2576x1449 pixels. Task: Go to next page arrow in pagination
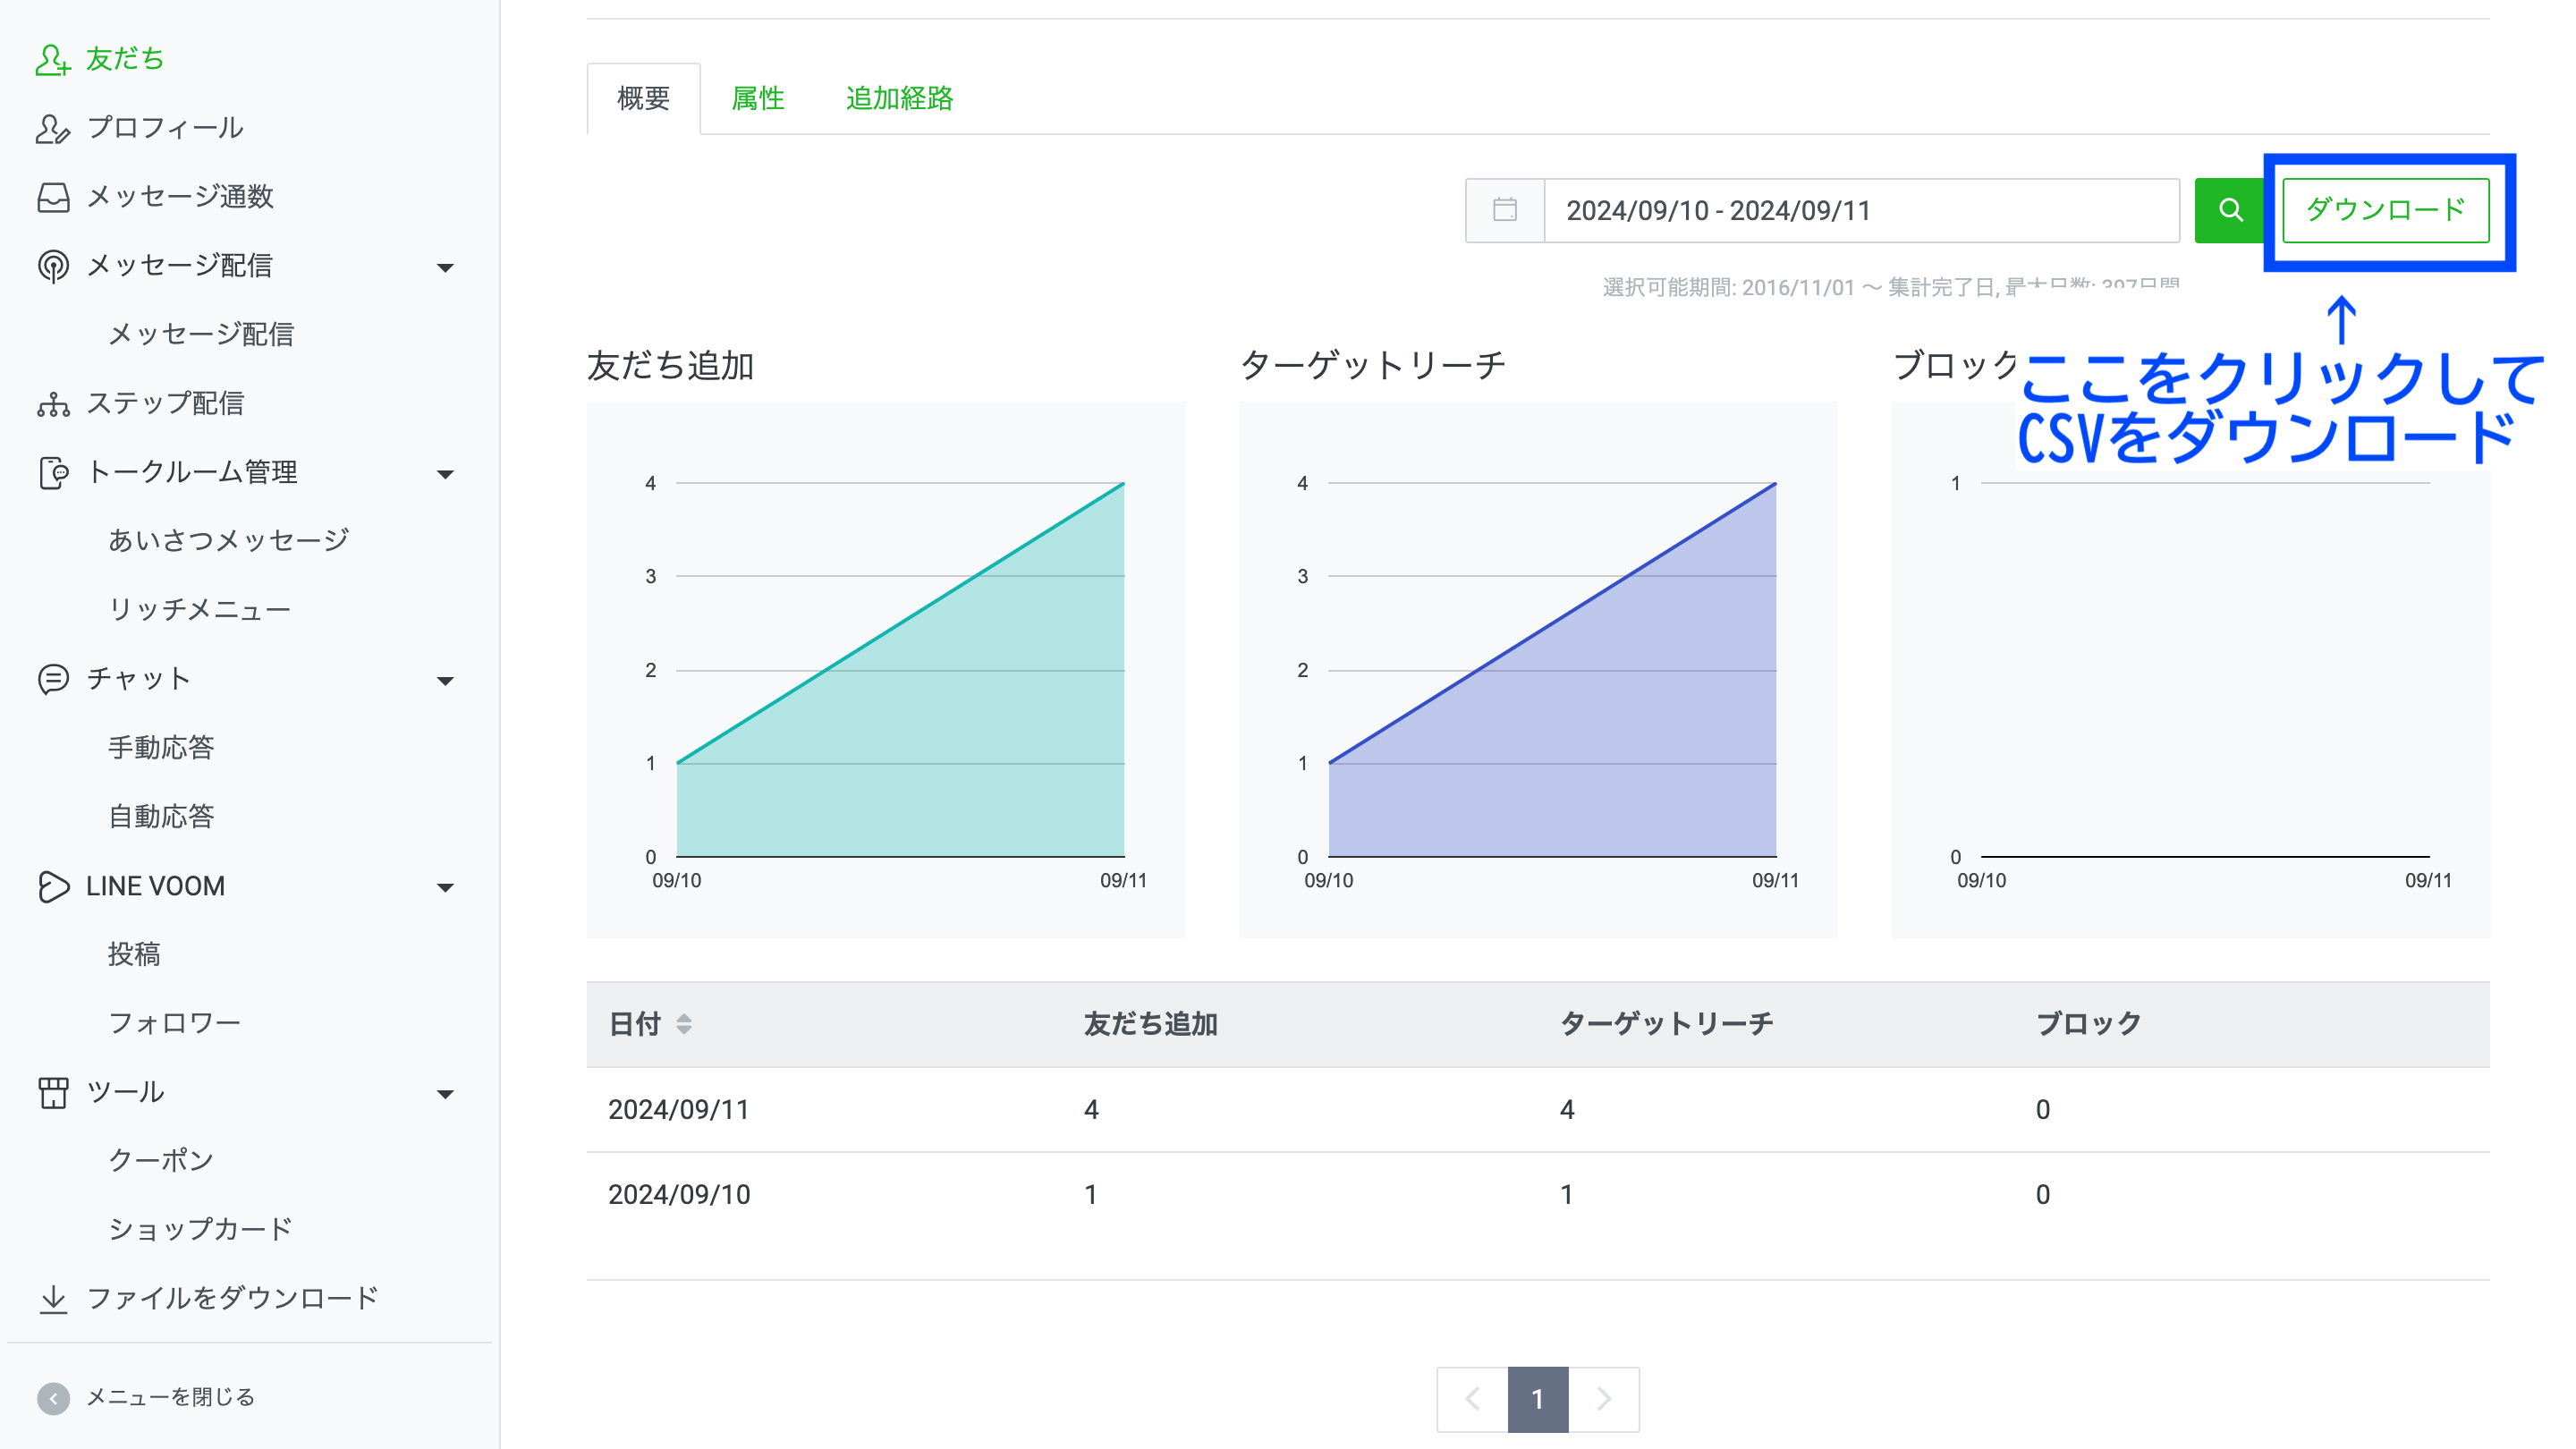coord(1603,1398)
